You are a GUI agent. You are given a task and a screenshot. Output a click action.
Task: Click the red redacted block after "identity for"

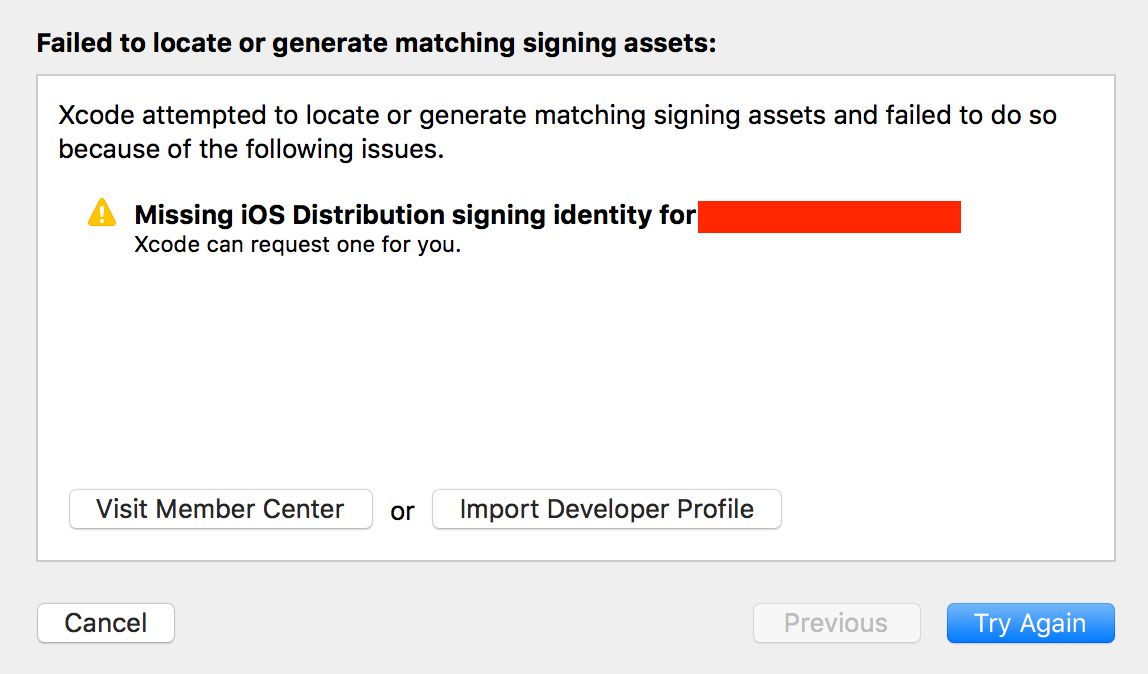point(829,216)
